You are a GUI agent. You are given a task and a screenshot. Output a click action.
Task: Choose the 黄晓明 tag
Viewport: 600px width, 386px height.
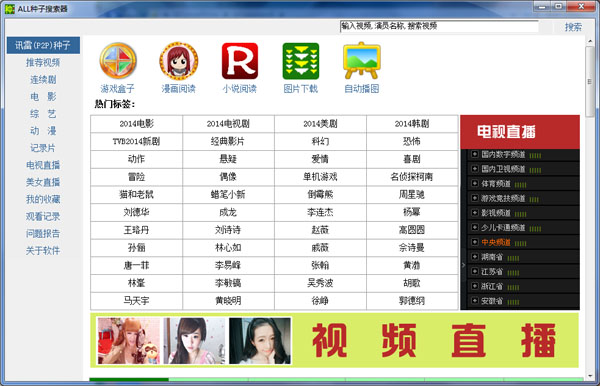tap(228, 301)
